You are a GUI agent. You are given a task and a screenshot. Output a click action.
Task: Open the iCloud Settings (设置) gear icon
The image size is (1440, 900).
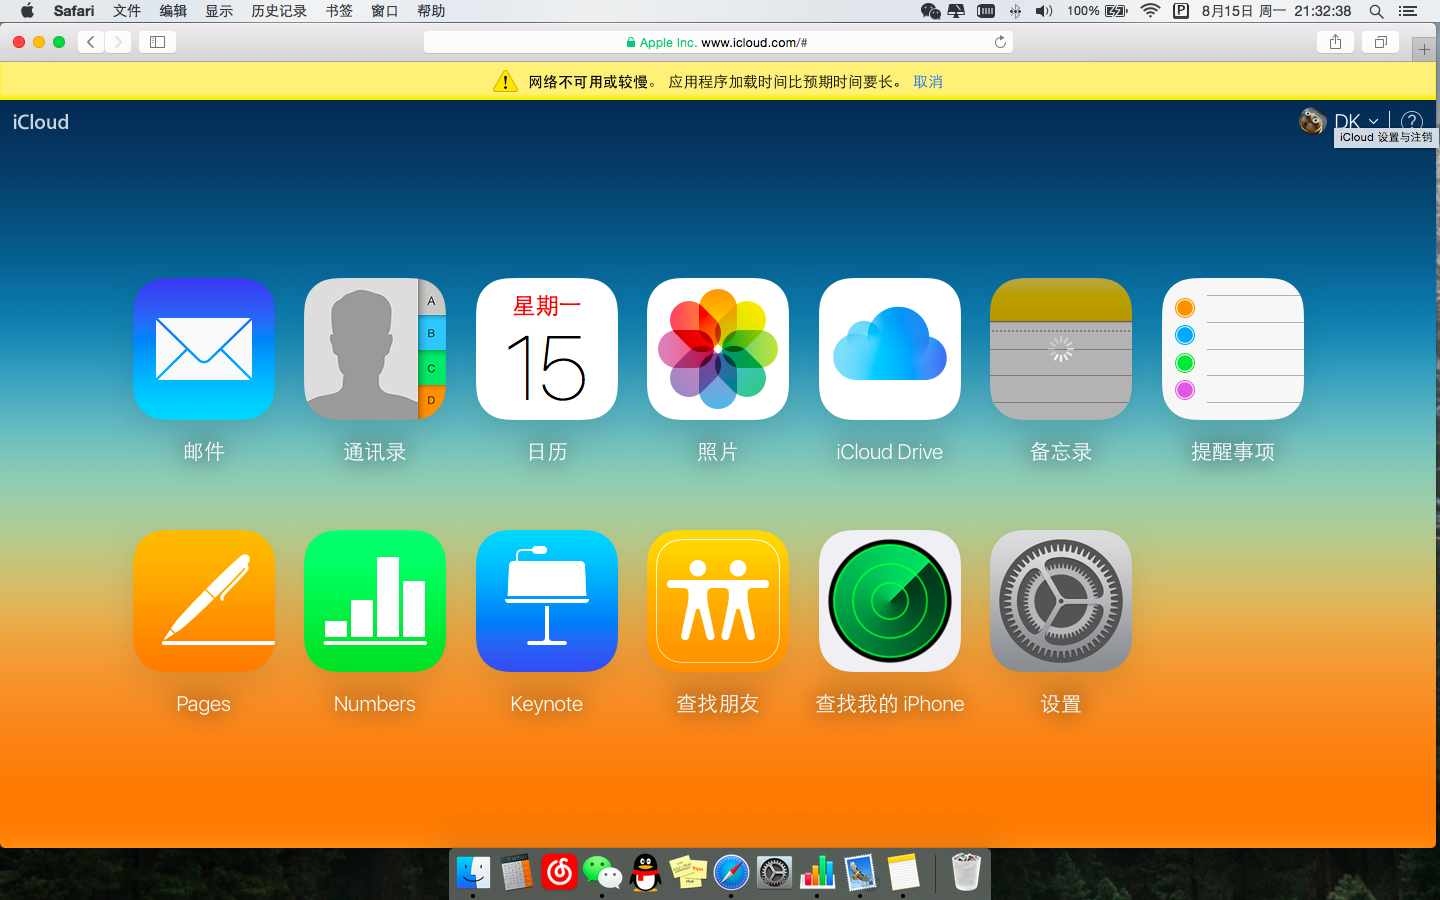[1061, 601]
